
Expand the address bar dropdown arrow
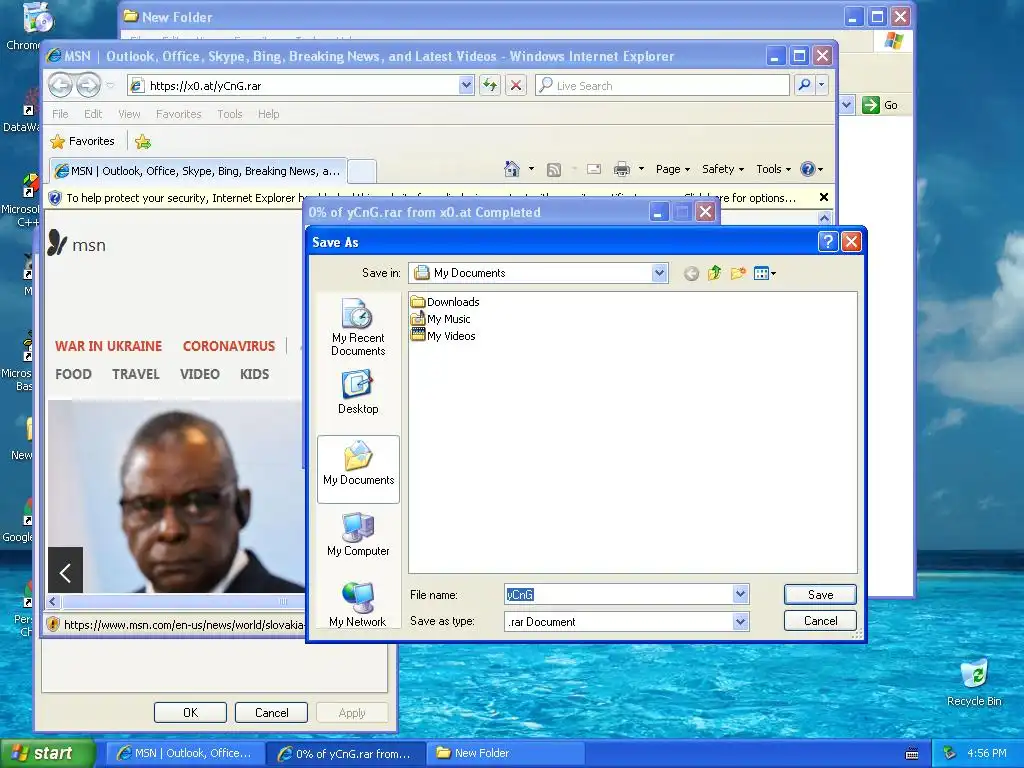[466, 85]
